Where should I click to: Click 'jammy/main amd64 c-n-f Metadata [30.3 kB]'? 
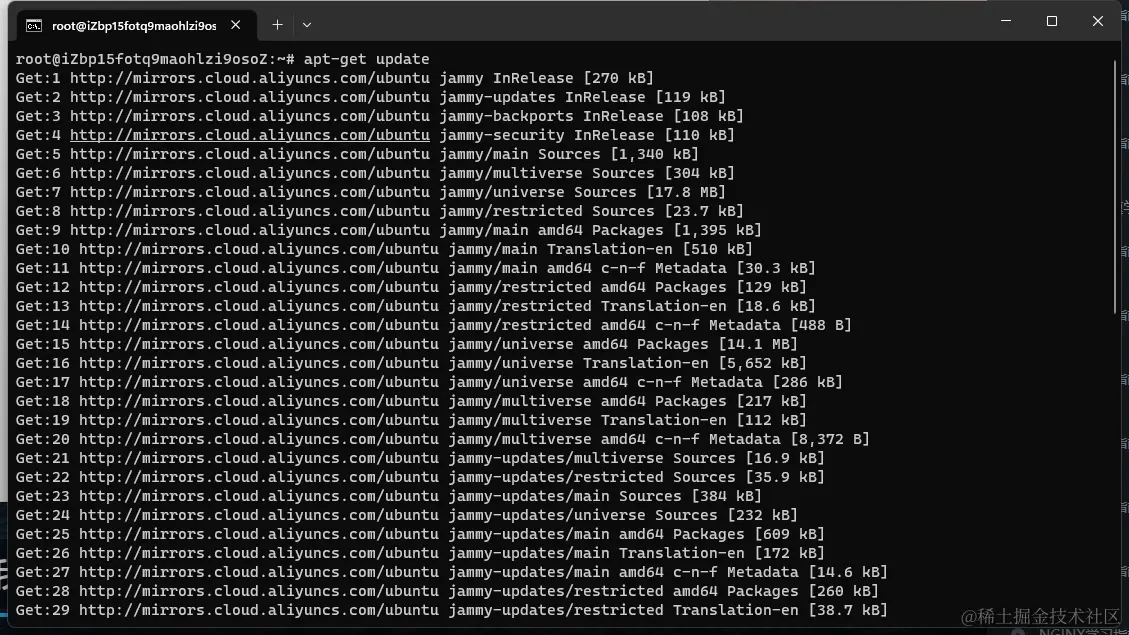pos(631,268)
